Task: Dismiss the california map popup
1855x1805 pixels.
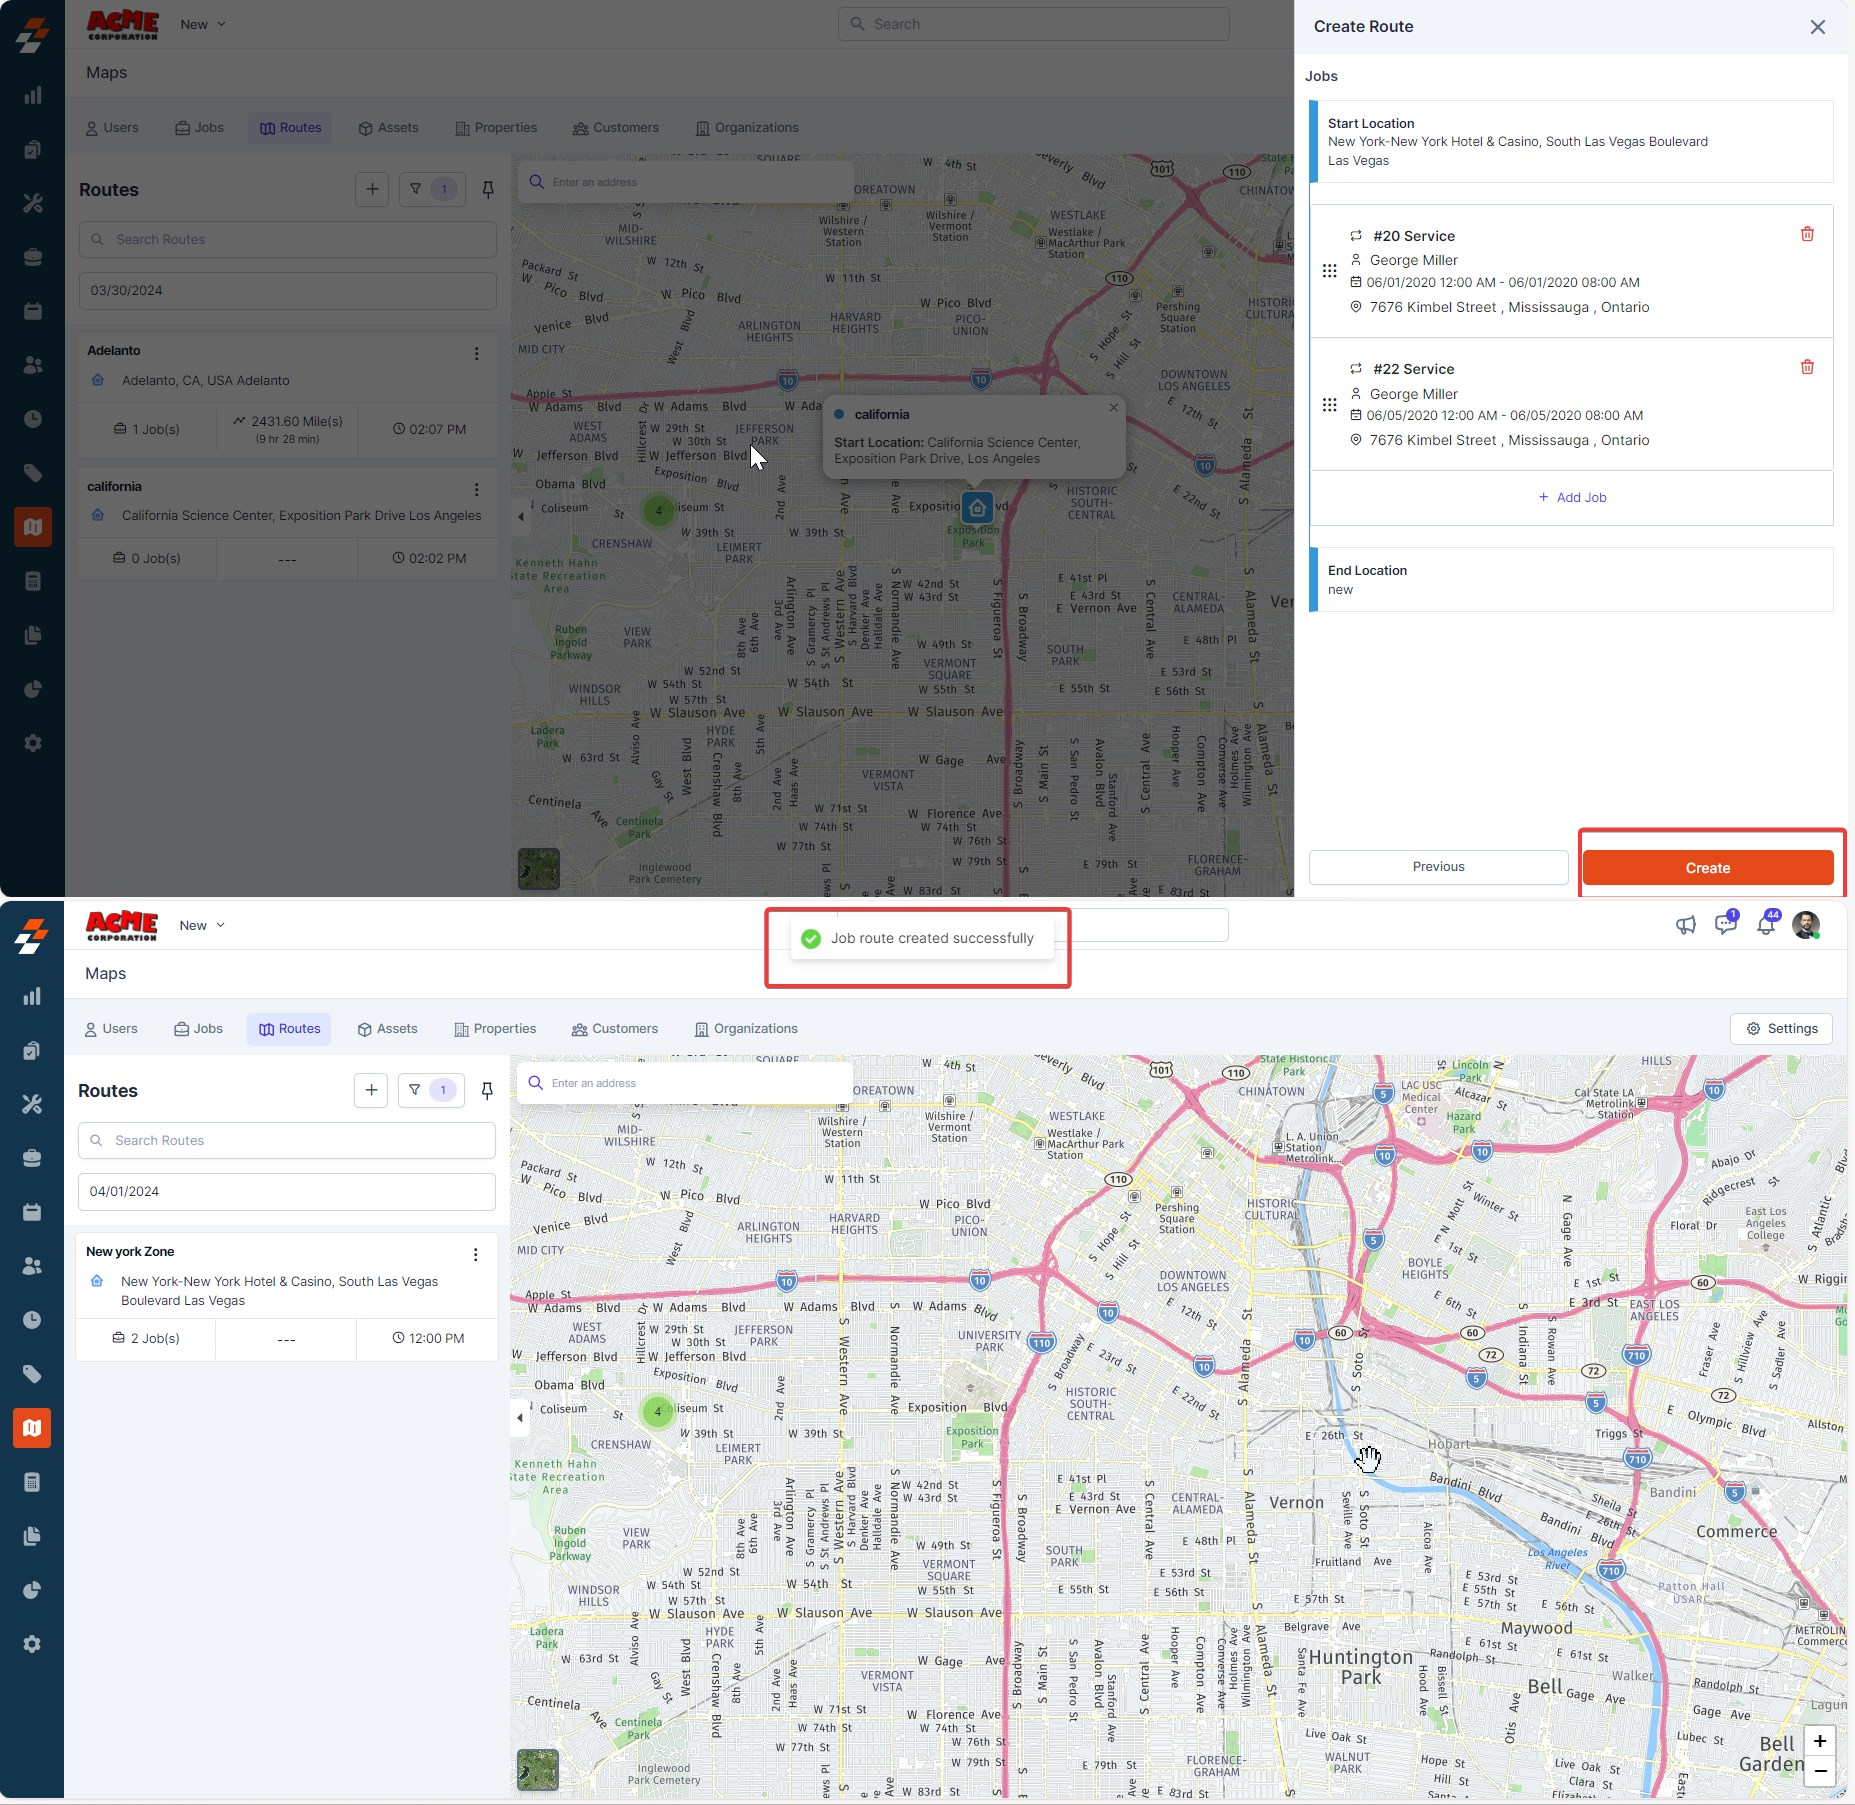Action: click(1113, 408)
